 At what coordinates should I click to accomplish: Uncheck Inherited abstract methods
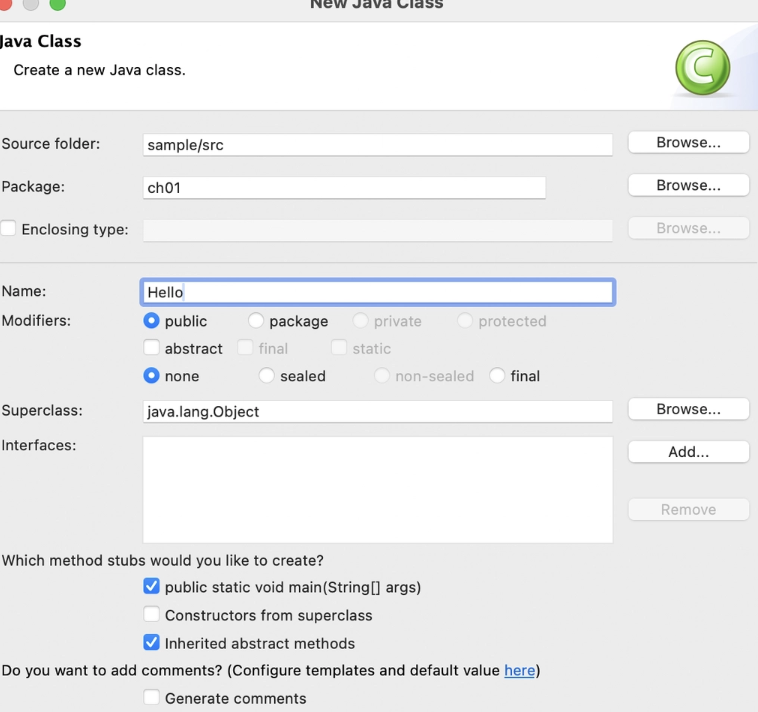click(x=151, y=642)
